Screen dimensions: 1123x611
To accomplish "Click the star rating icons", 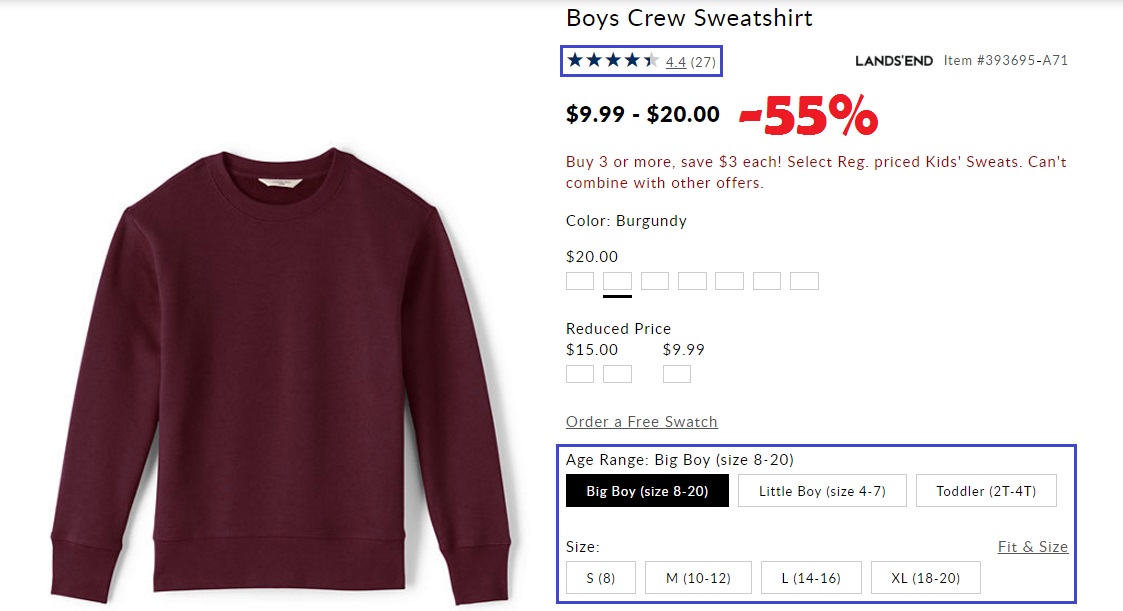I will (612, 61).
